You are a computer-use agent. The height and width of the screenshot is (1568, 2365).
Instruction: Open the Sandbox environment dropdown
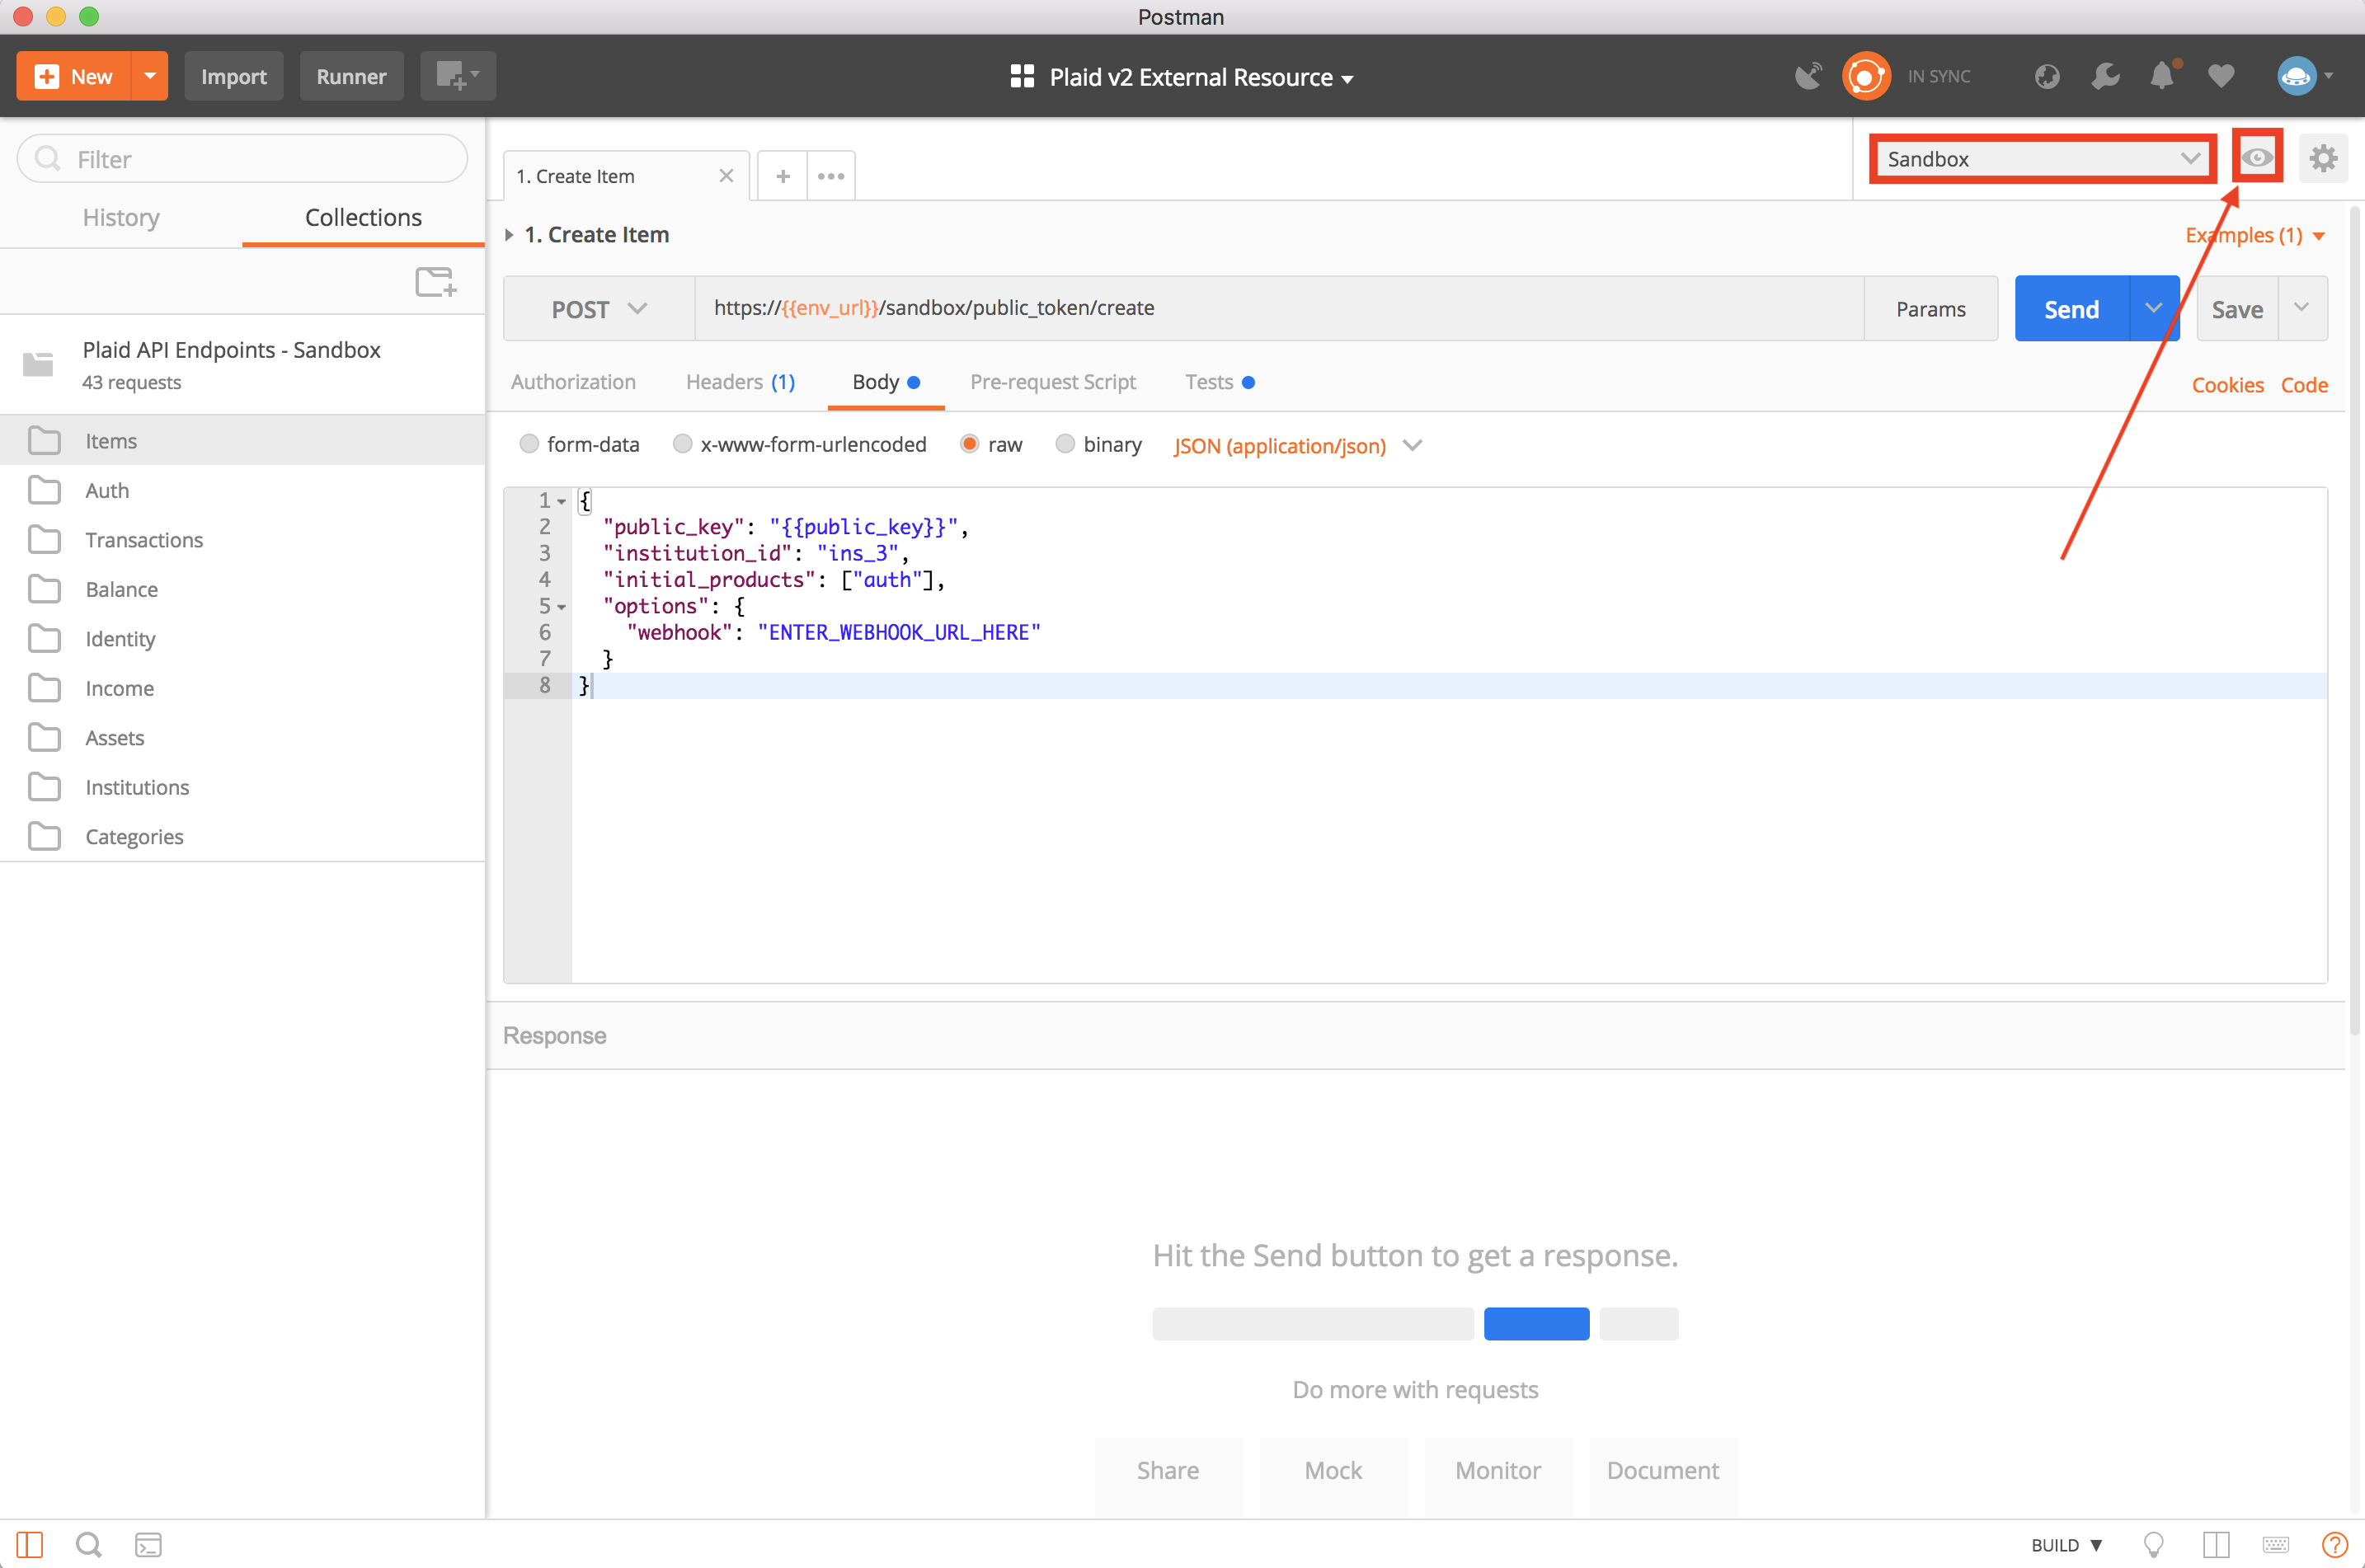[2042, 159]
